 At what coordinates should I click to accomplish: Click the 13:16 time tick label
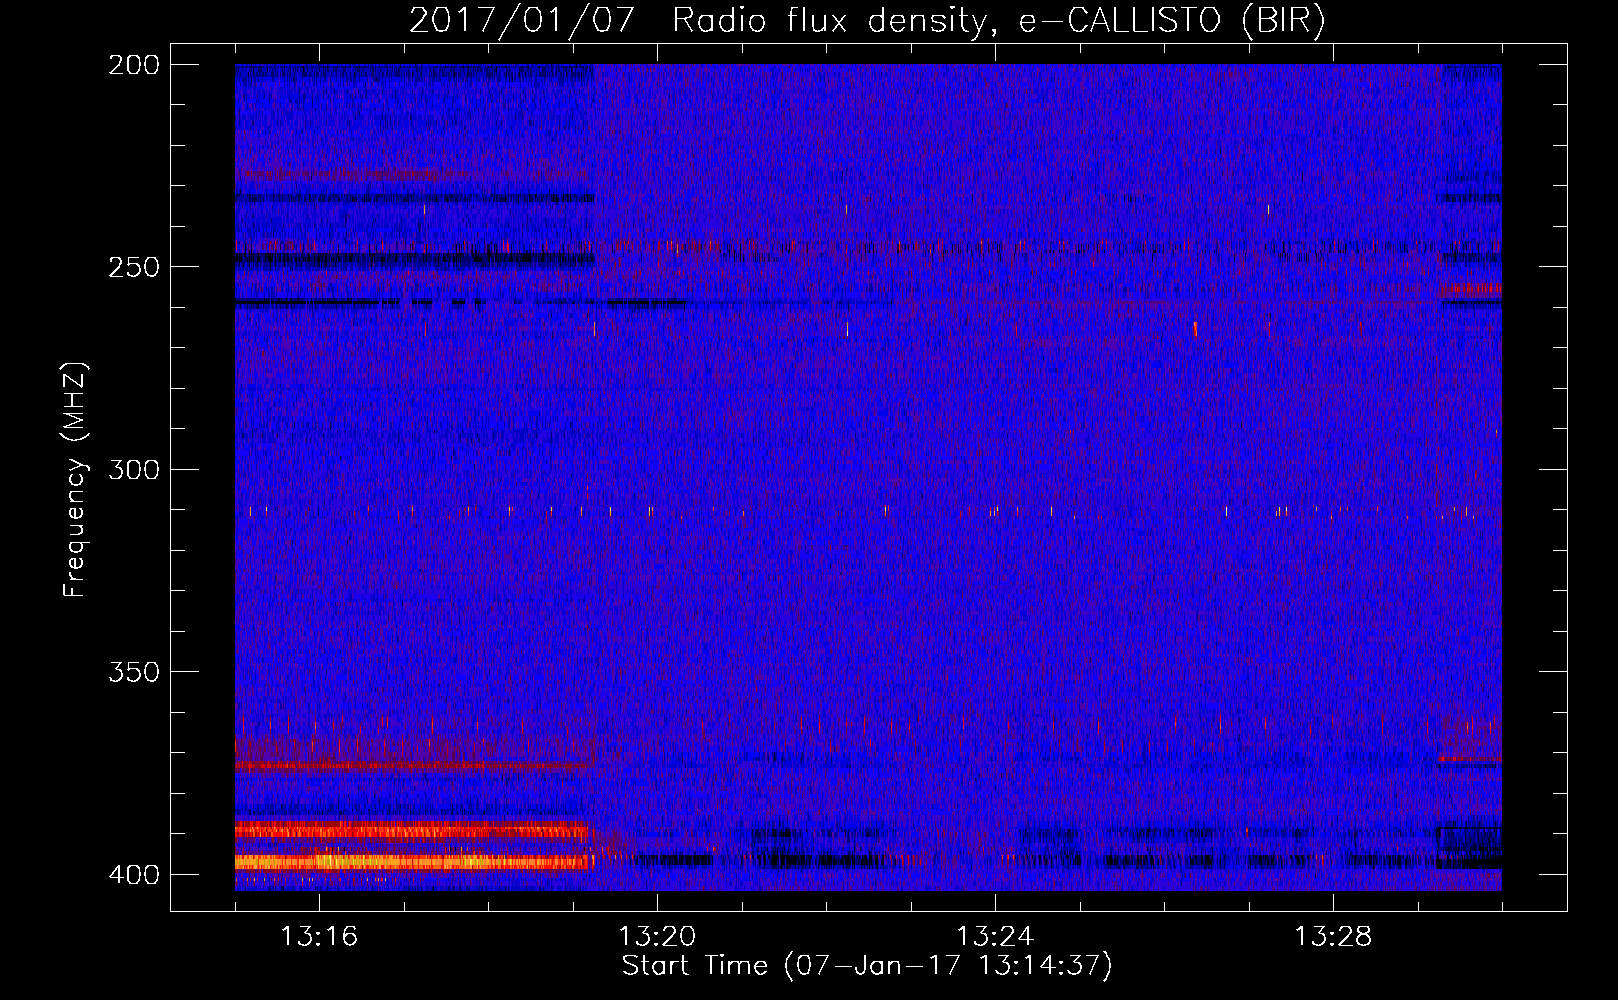click(319, 937)
